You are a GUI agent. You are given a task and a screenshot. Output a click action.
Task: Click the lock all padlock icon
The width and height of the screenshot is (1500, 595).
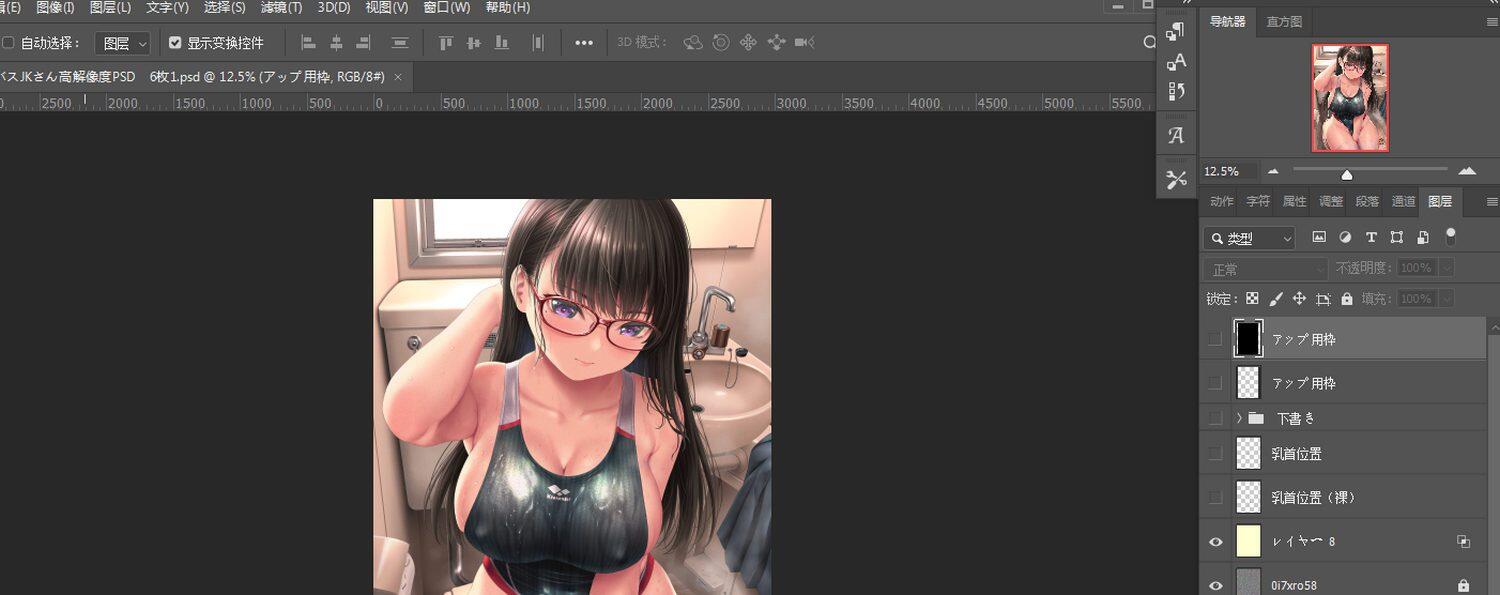1347,299
